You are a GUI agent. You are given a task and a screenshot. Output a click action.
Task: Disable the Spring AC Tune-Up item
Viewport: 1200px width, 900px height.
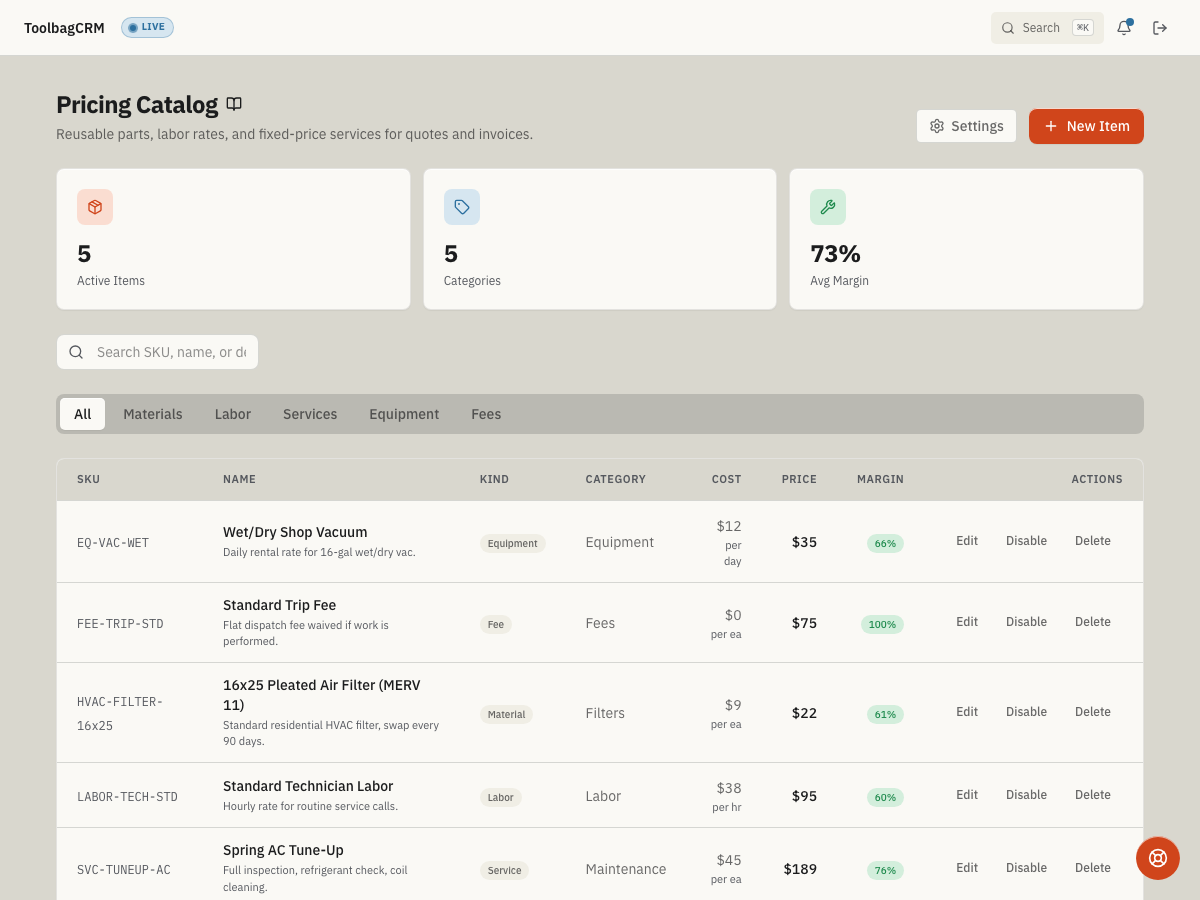click(1026, 868)
